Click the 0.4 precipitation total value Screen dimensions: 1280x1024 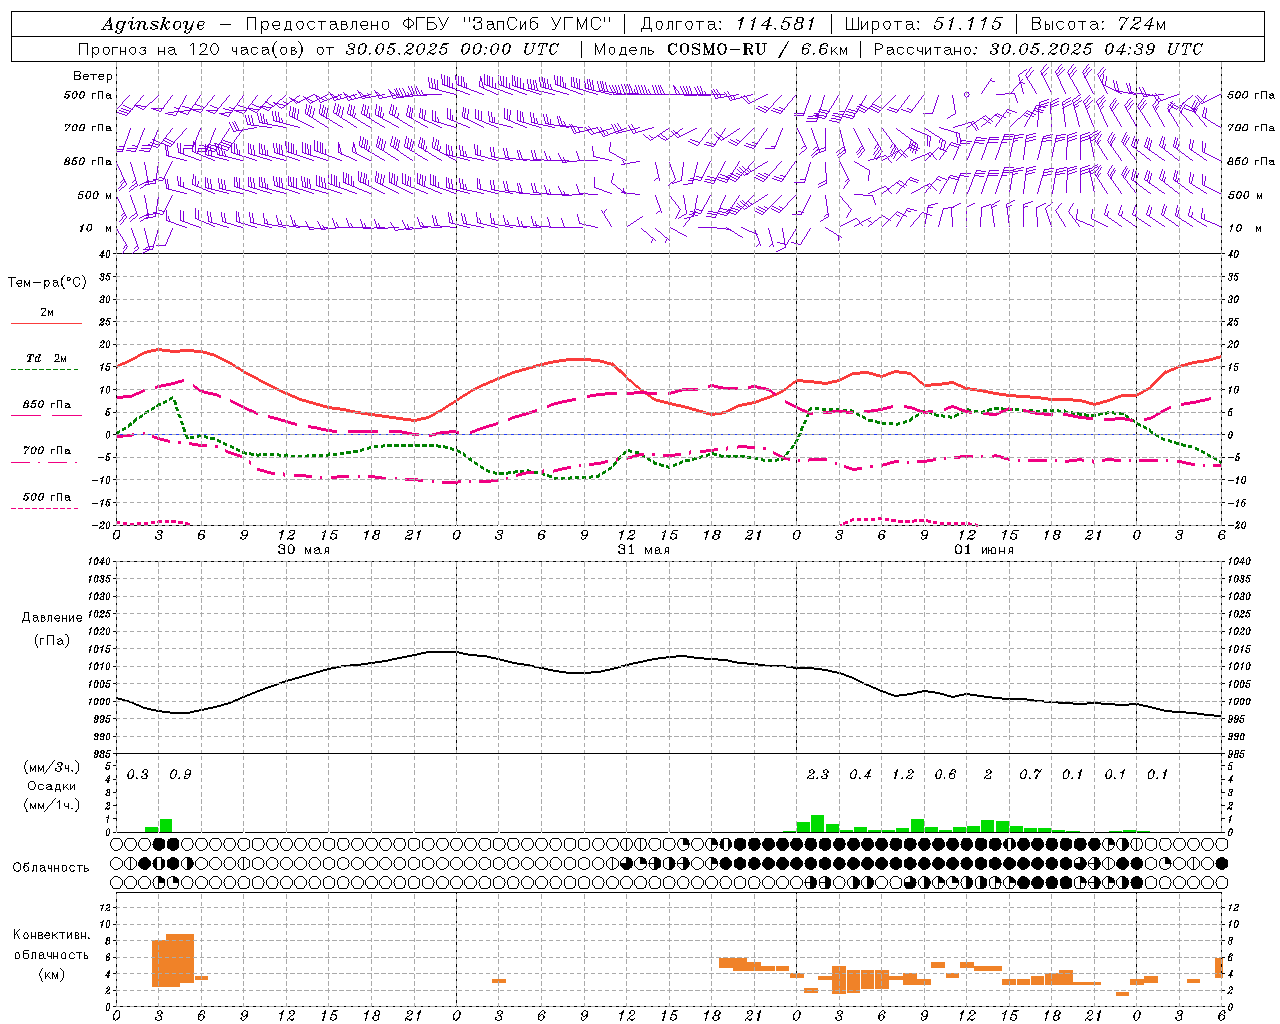[860, 775]
